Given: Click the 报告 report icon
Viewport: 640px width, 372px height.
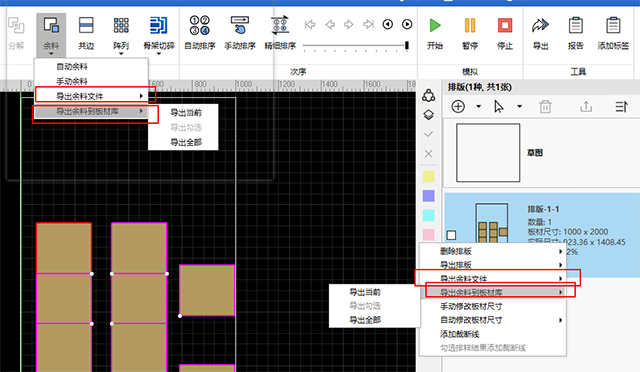Looking at the screenshot, I should [576, 25].
